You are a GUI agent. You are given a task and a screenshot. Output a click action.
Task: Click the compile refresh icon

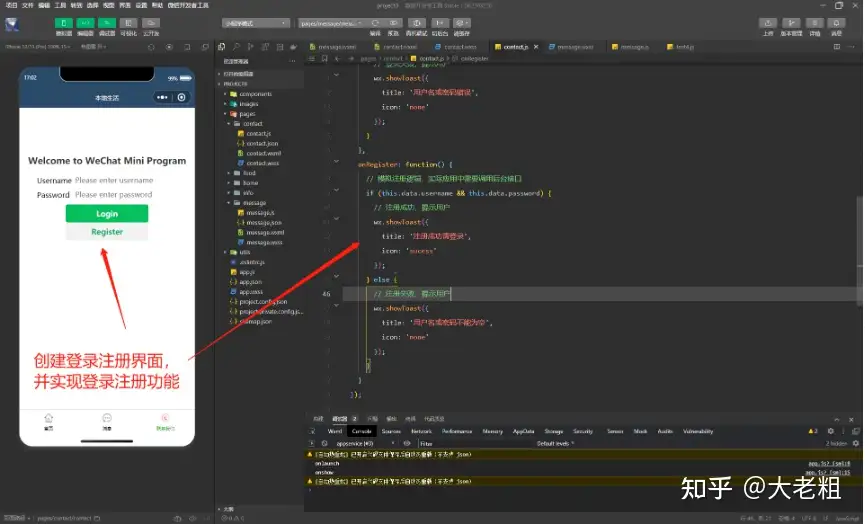[375, 23]
